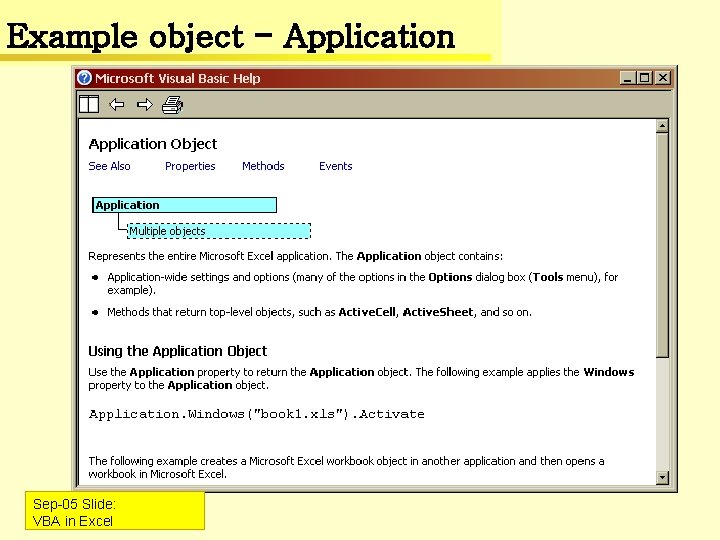Select the Application box in object diagram
Viewport: 720px width, 540px height.
click(x=185, y=205)
